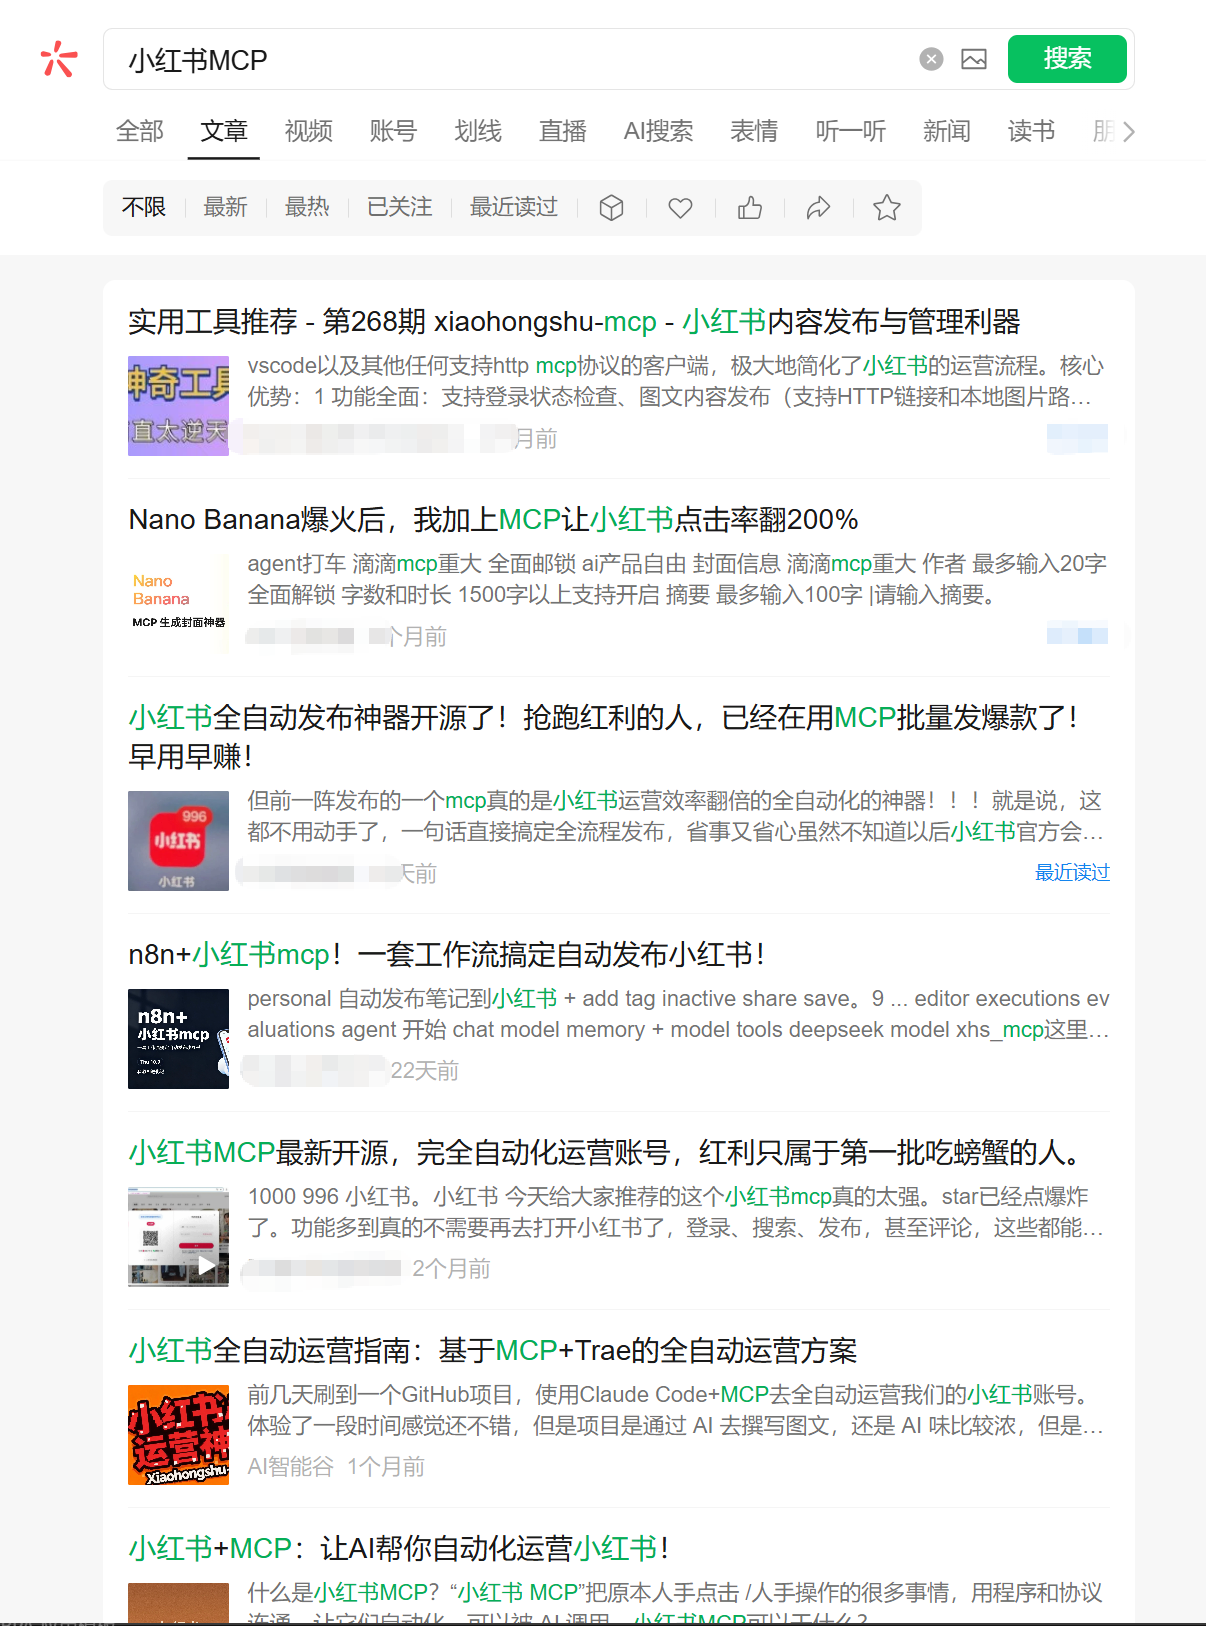Toggle the heart icon filter

pyautogui.click(x=681, y=207)
